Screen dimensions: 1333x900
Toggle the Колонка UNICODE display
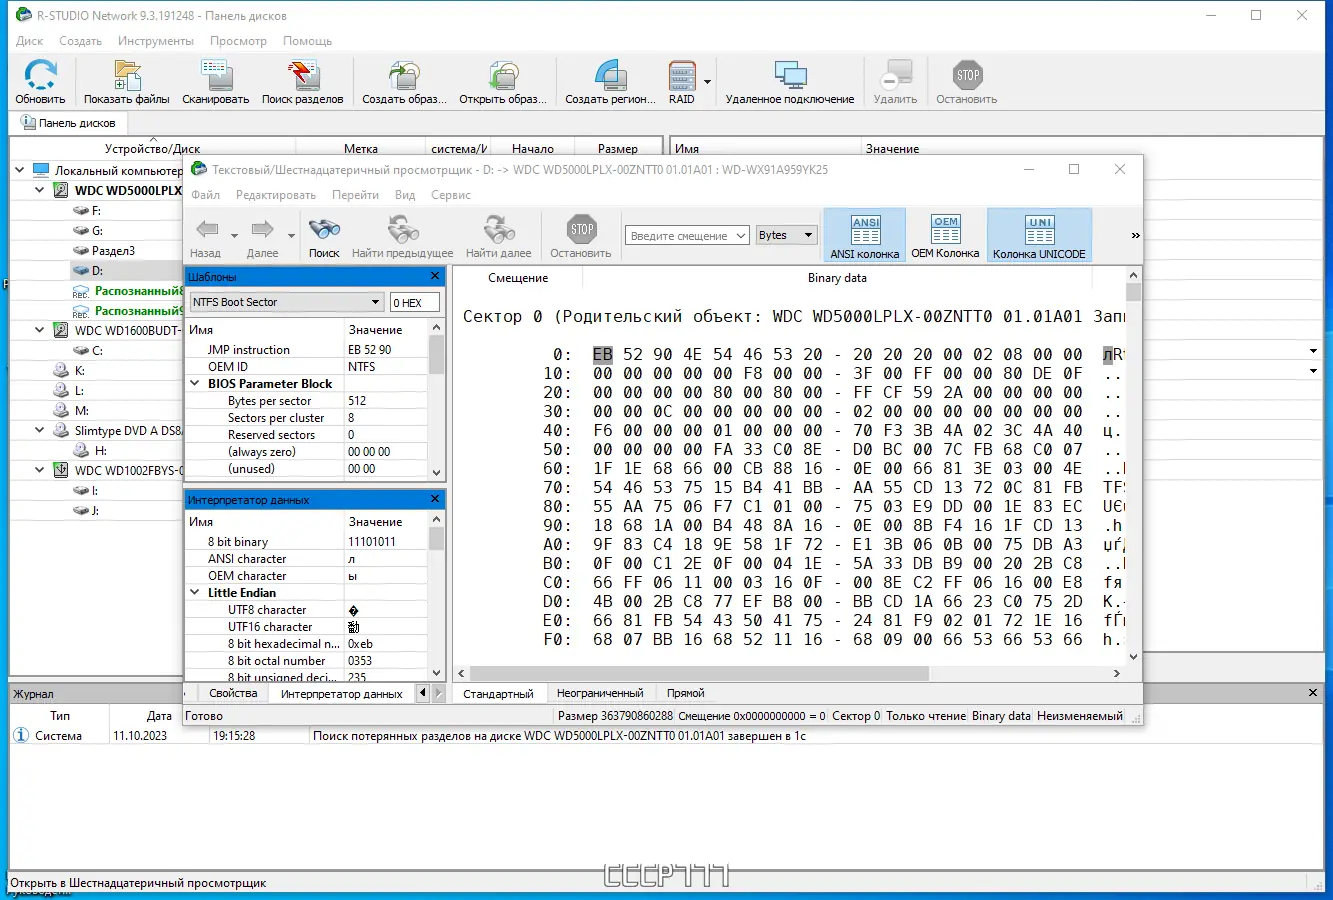[x=1039, y=235]
